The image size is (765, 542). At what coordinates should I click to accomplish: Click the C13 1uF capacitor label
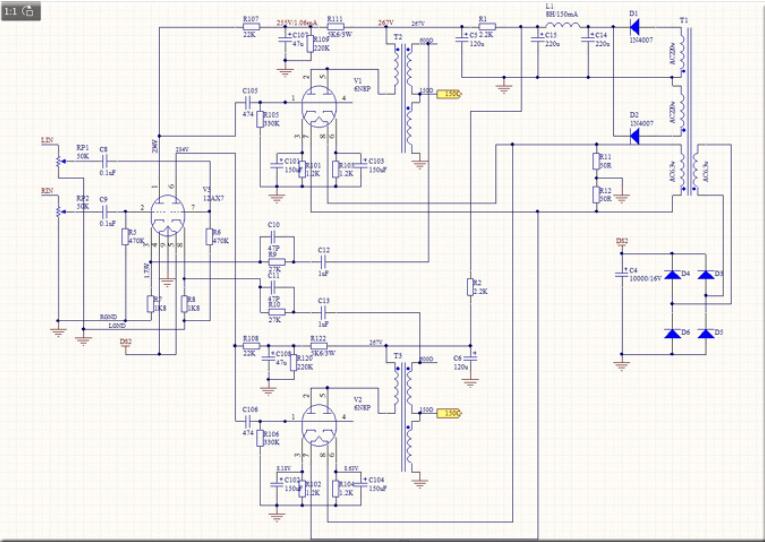click(323, 301)
